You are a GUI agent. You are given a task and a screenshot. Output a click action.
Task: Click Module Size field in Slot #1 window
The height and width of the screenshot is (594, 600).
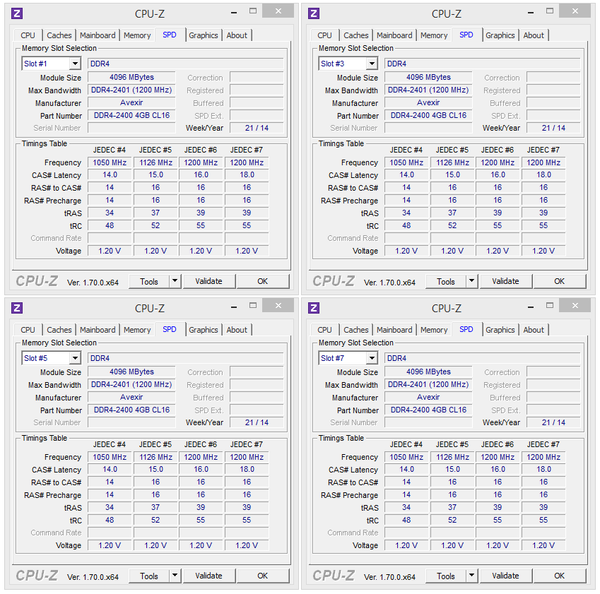tap(132, 77)
